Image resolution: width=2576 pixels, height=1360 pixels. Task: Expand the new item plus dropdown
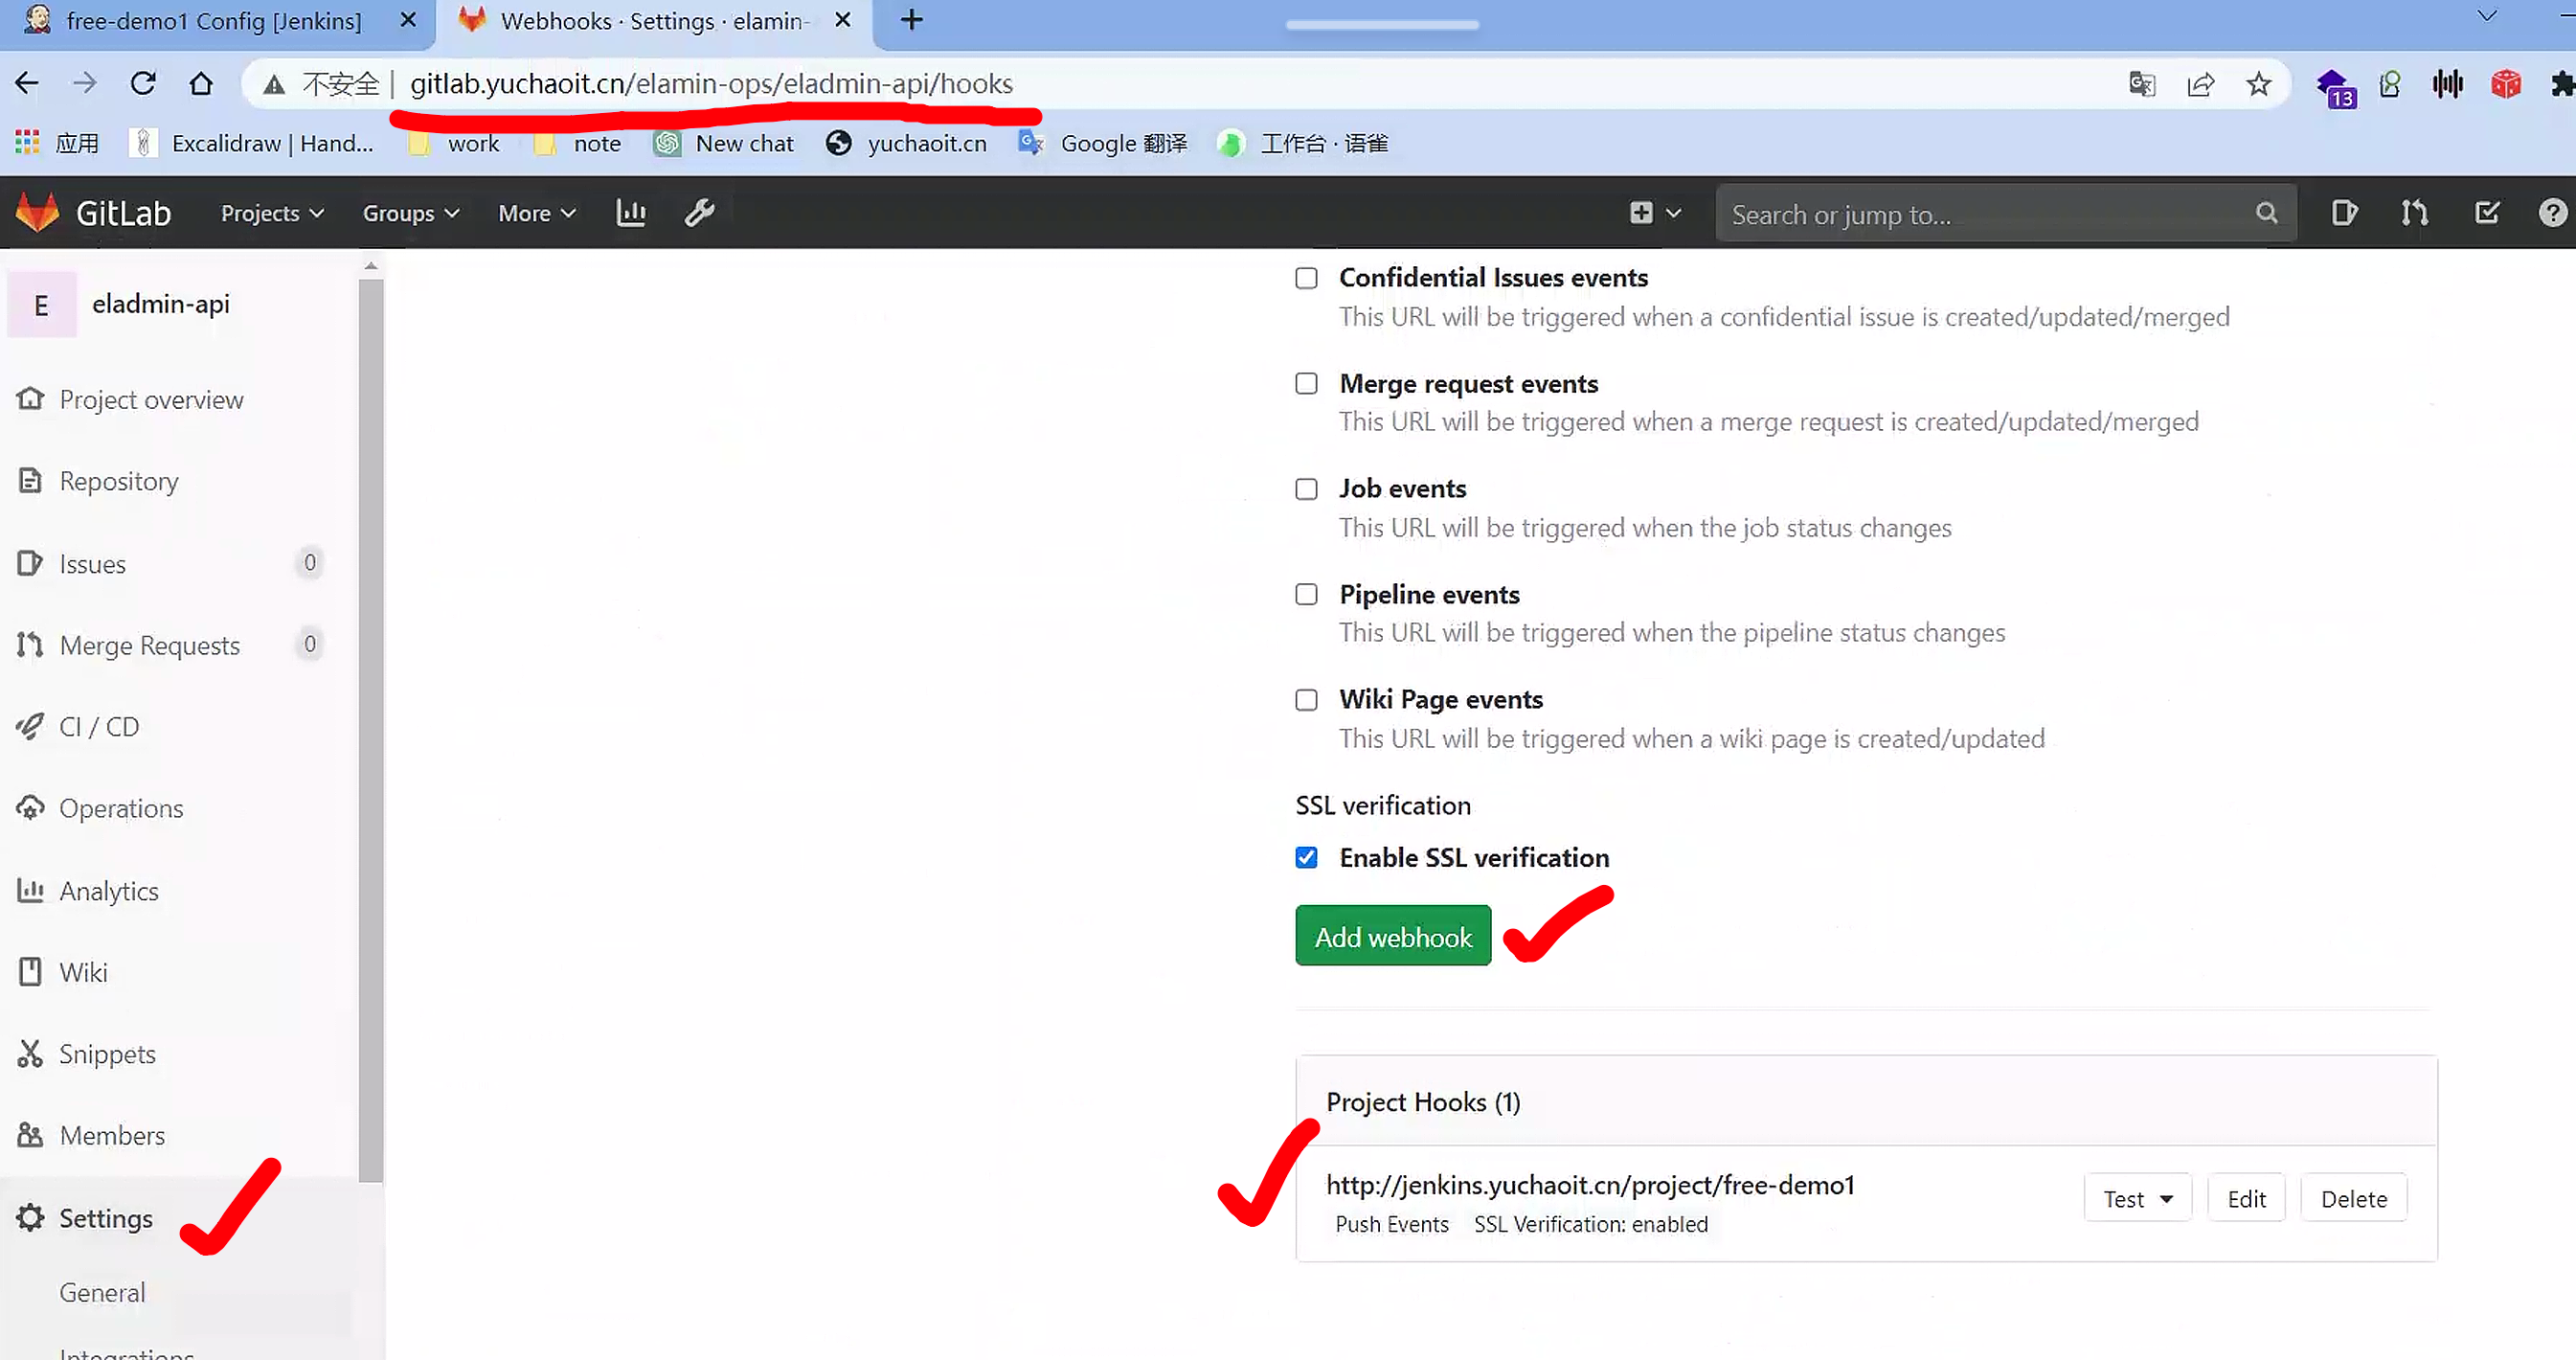[1655, 213]
